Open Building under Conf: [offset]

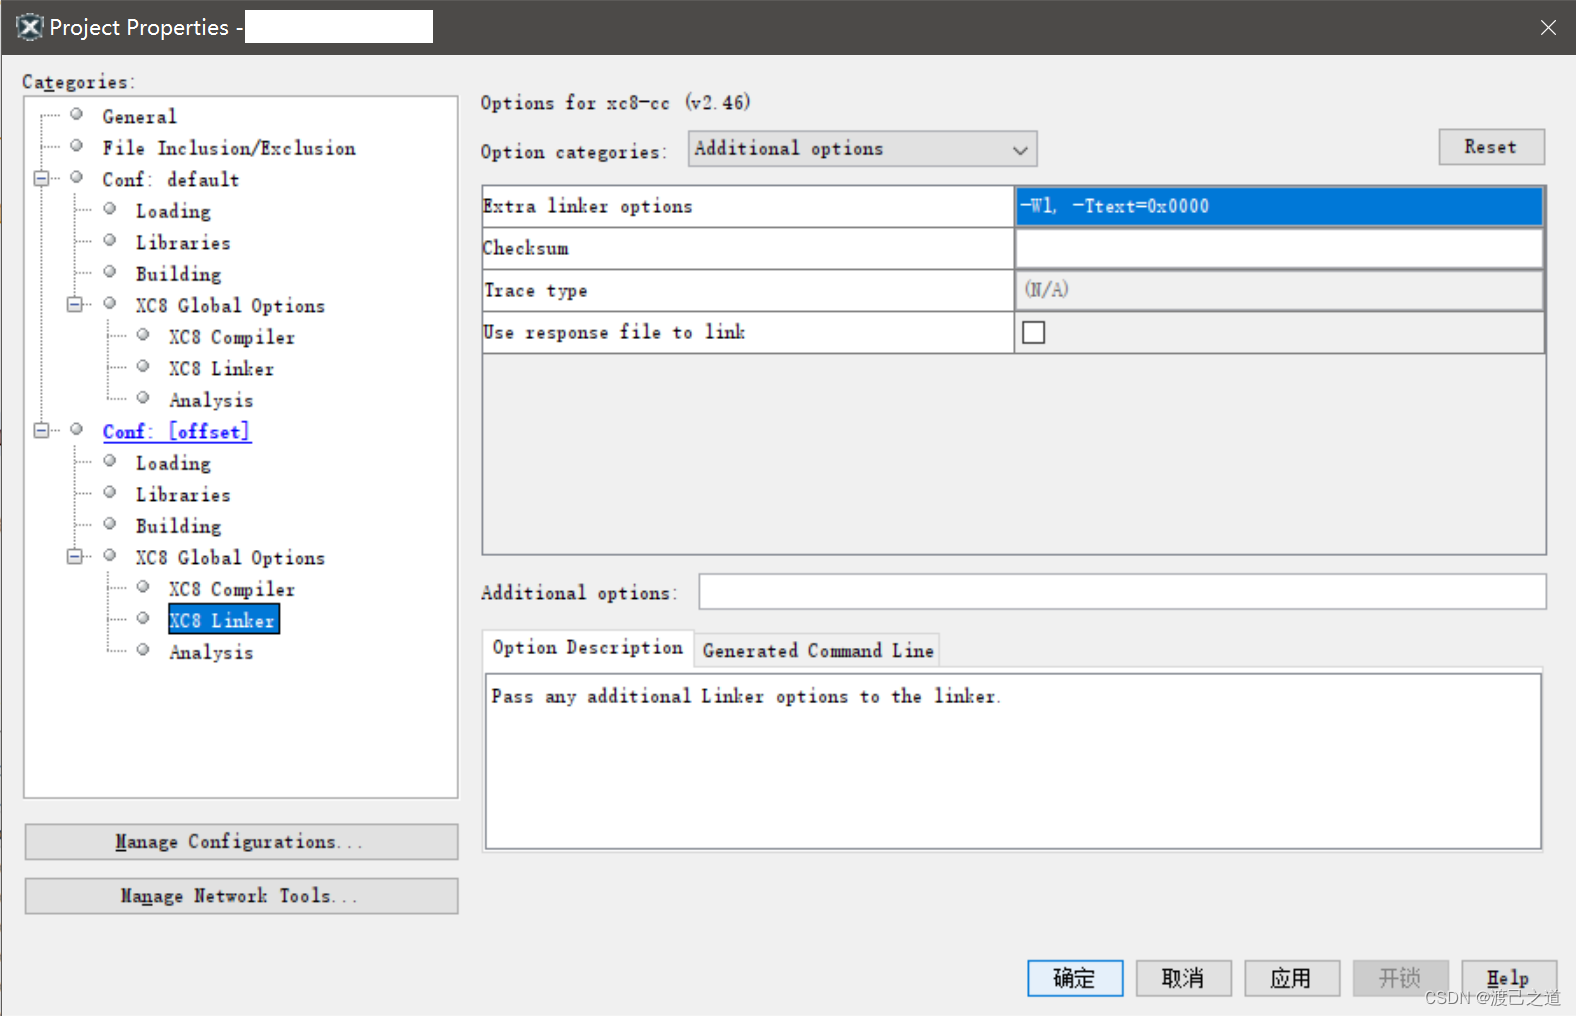point(178,526)
